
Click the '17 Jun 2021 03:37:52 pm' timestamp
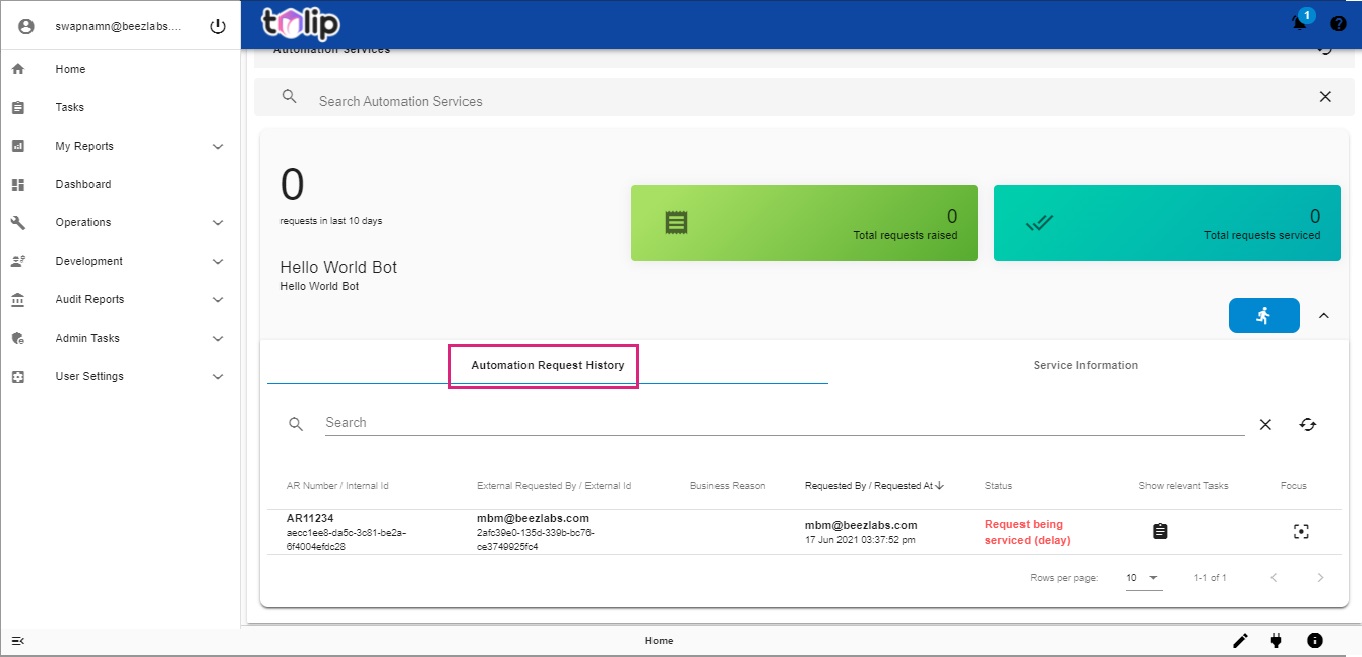pos(861,540)
